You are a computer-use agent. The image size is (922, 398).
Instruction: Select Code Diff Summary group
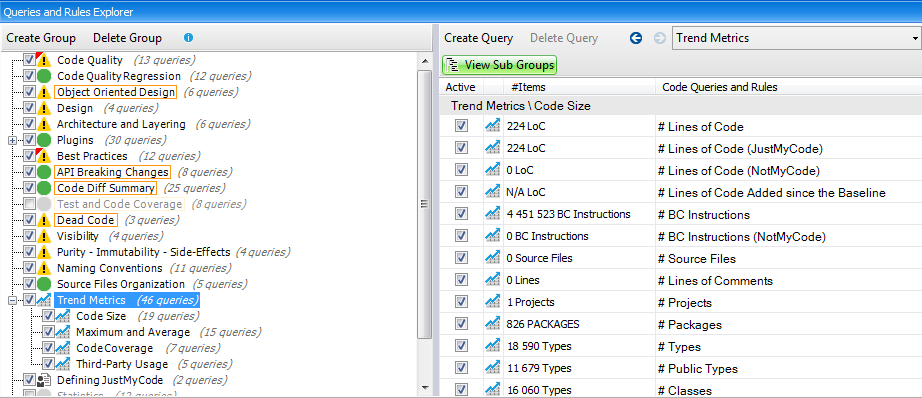click(x=106, y=188)
